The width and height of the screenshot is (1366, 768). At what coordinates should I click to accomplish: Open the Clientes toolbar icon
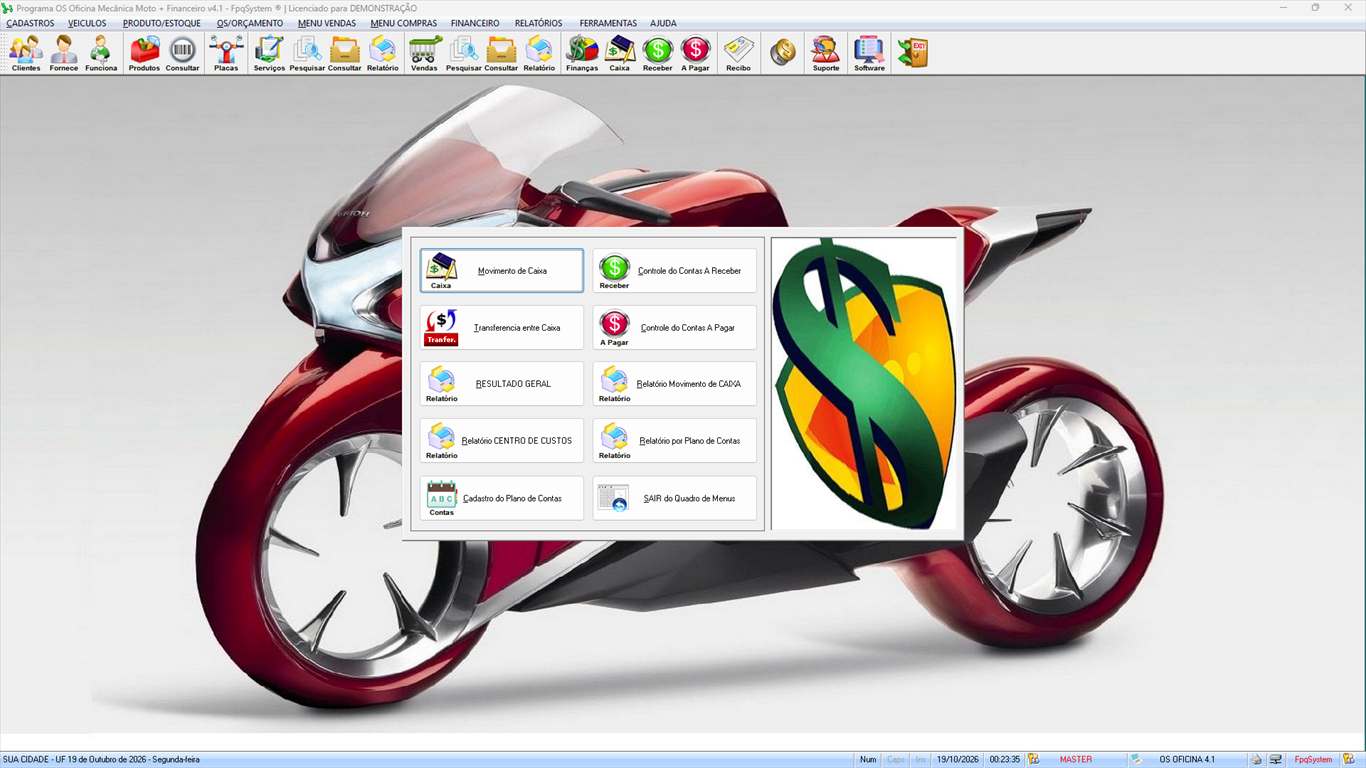click(x=26, y=53)
